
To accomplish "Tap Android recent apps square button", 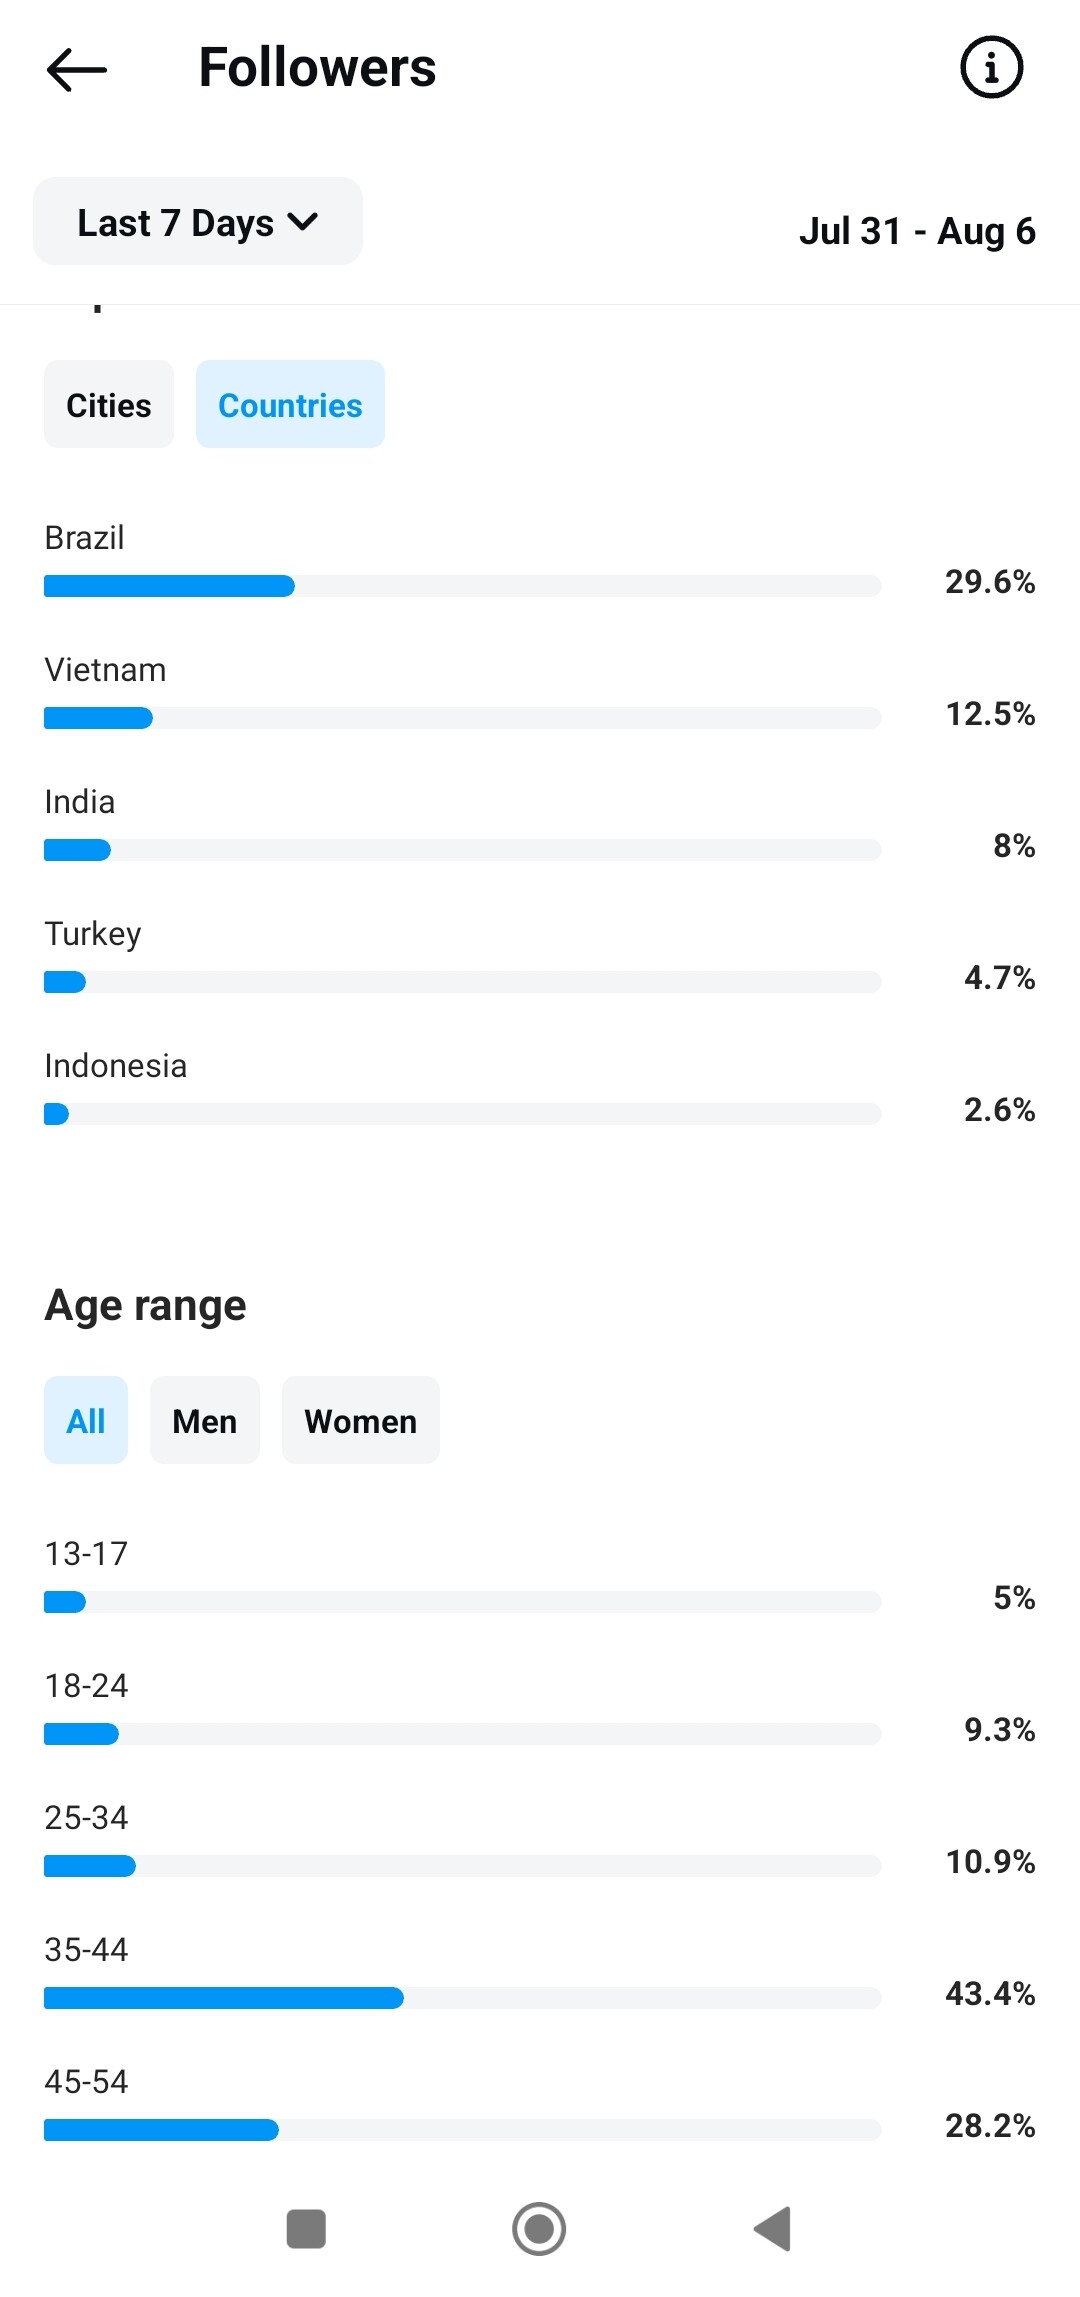I will (306, 2229).
